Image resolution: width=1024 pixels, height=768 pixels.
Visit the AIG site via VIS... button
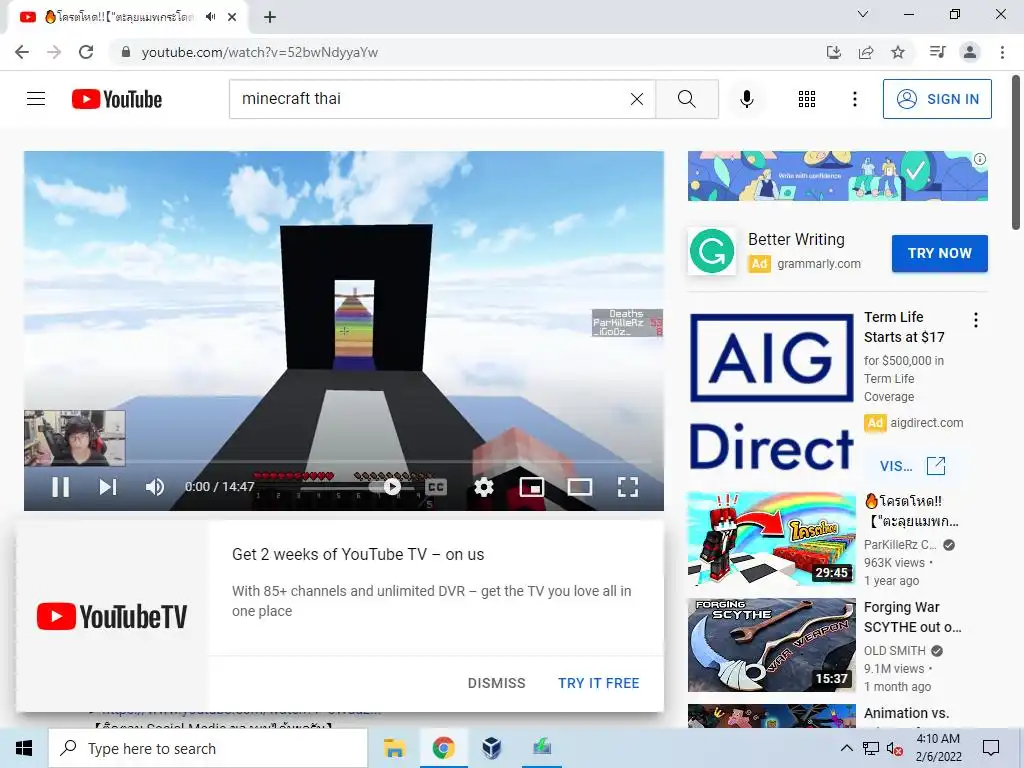[912, 466]
